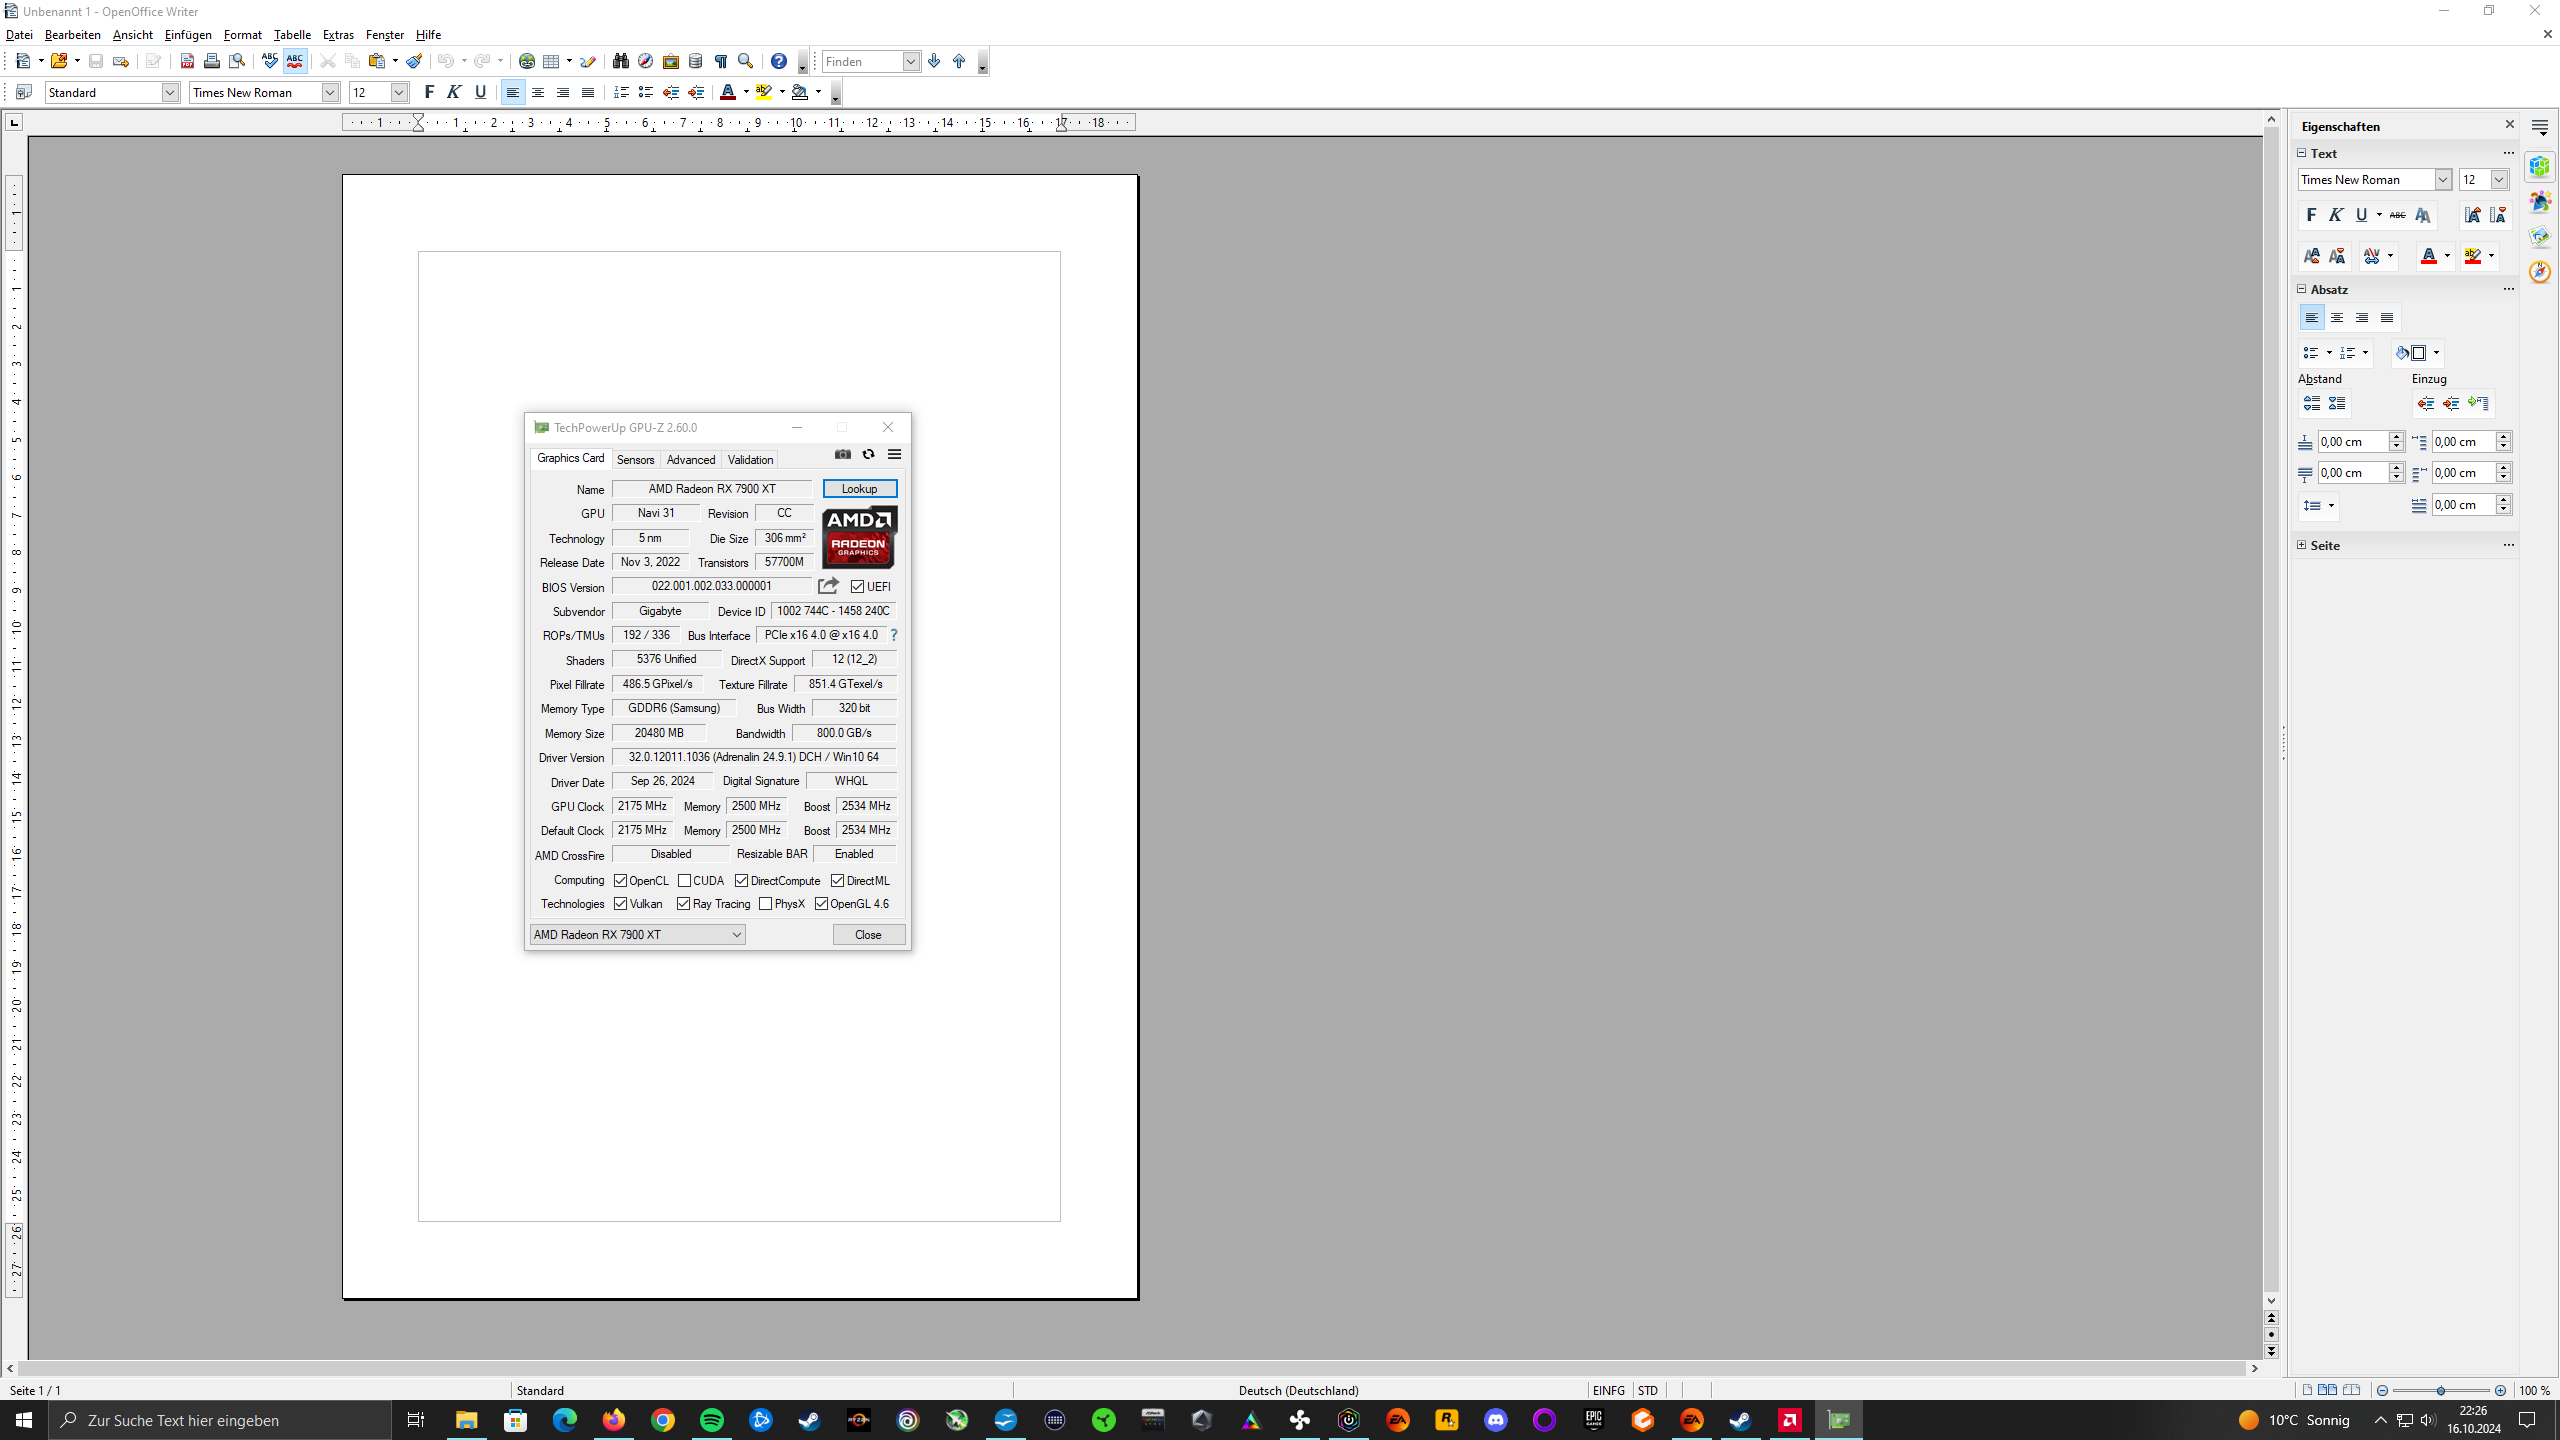Image resolution: width=2560 pixels, height=1440 pixels.
Task: Open the Einfügen menu
Action: pos(188,35)
